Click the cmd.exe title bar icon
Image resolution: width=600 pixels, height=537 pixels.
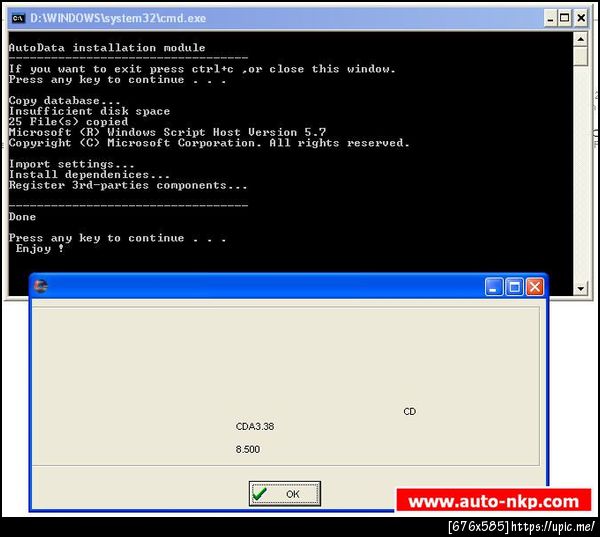(x=18, y=18)
